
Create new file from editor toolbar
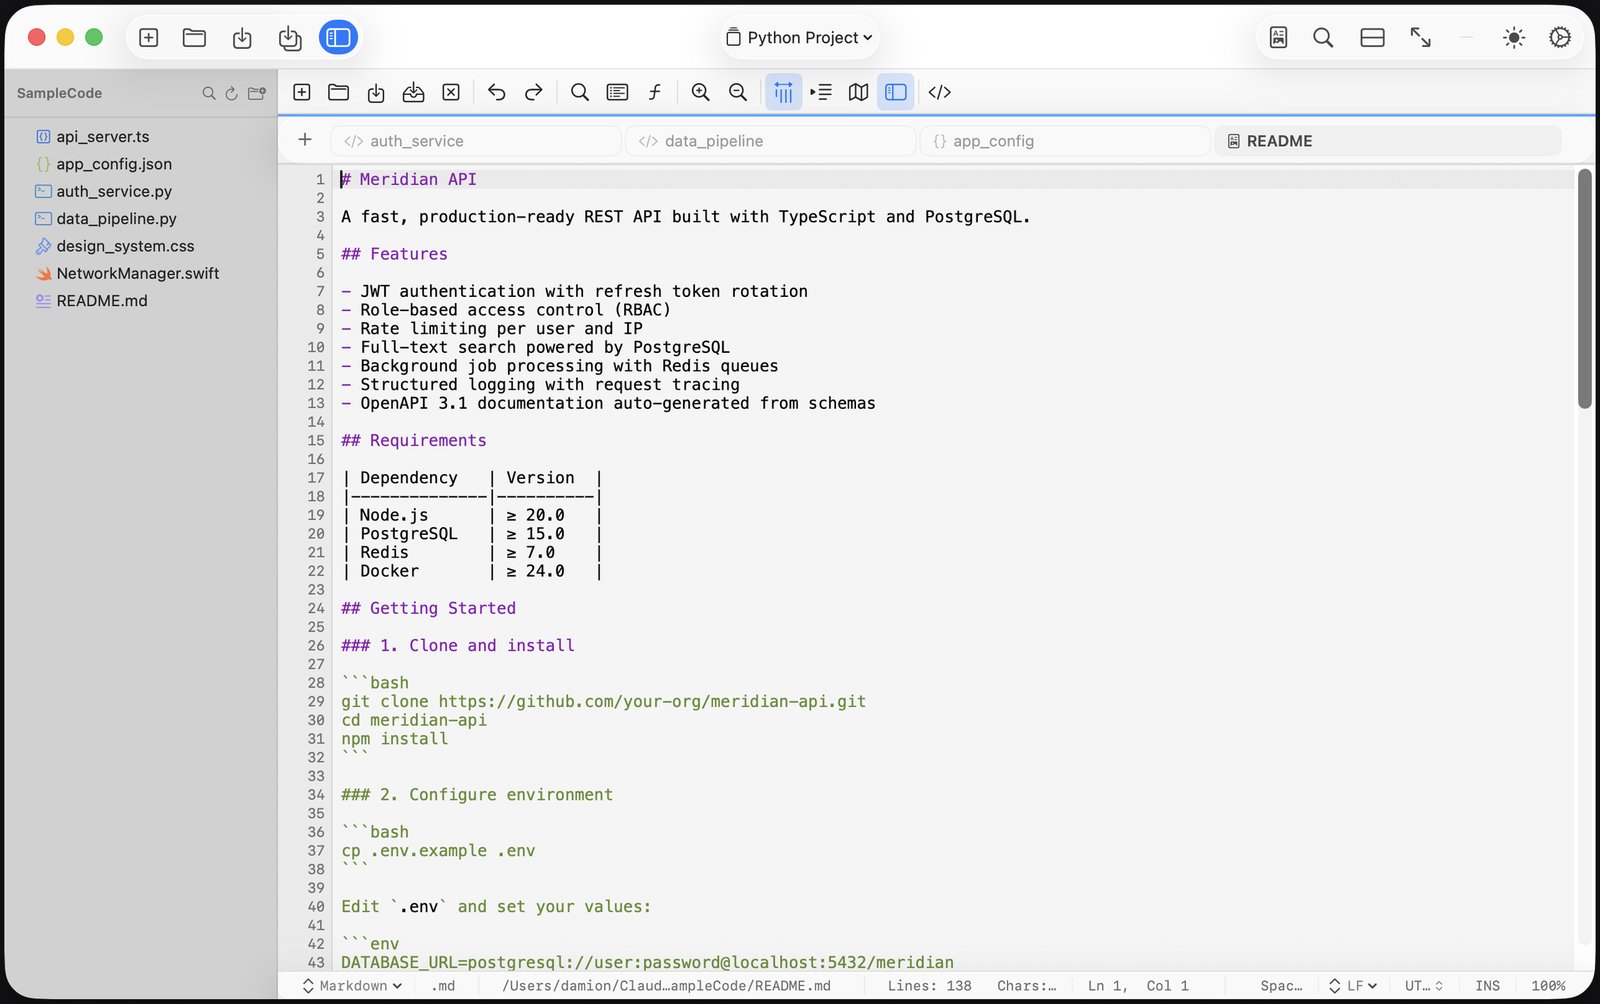(x=302, y=92)
